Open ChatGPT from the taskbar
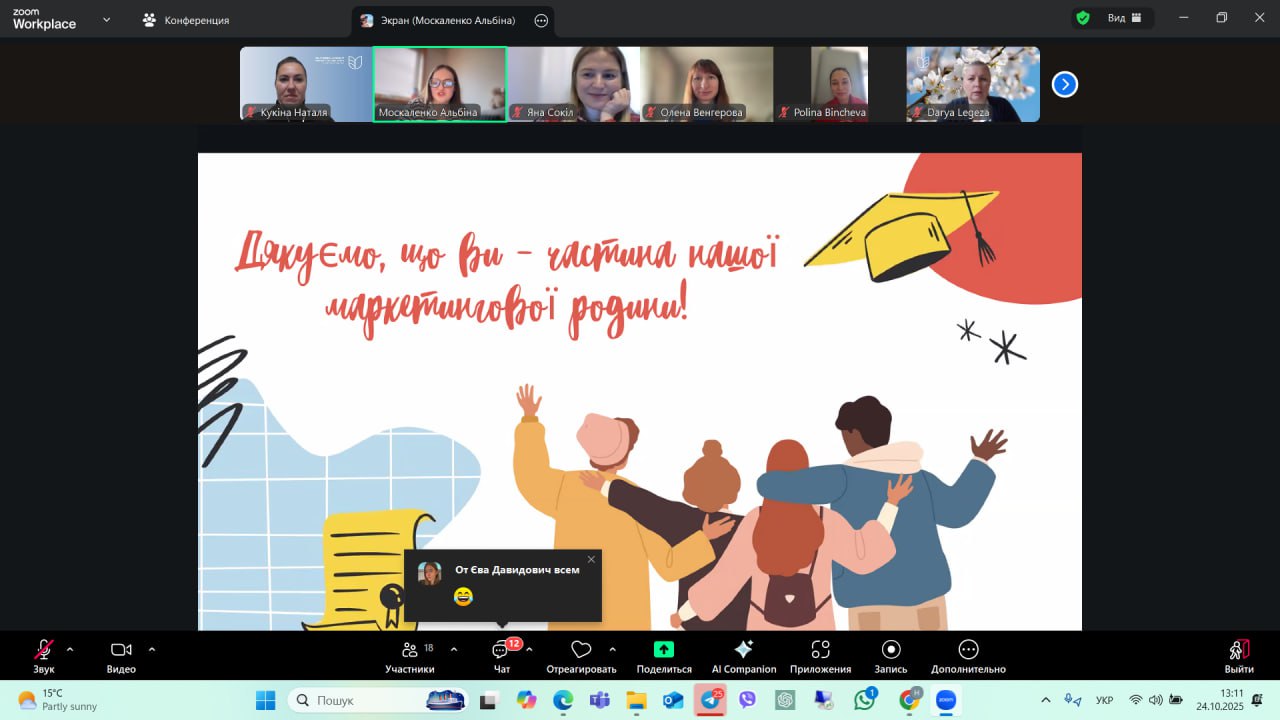 coord(785,700)
